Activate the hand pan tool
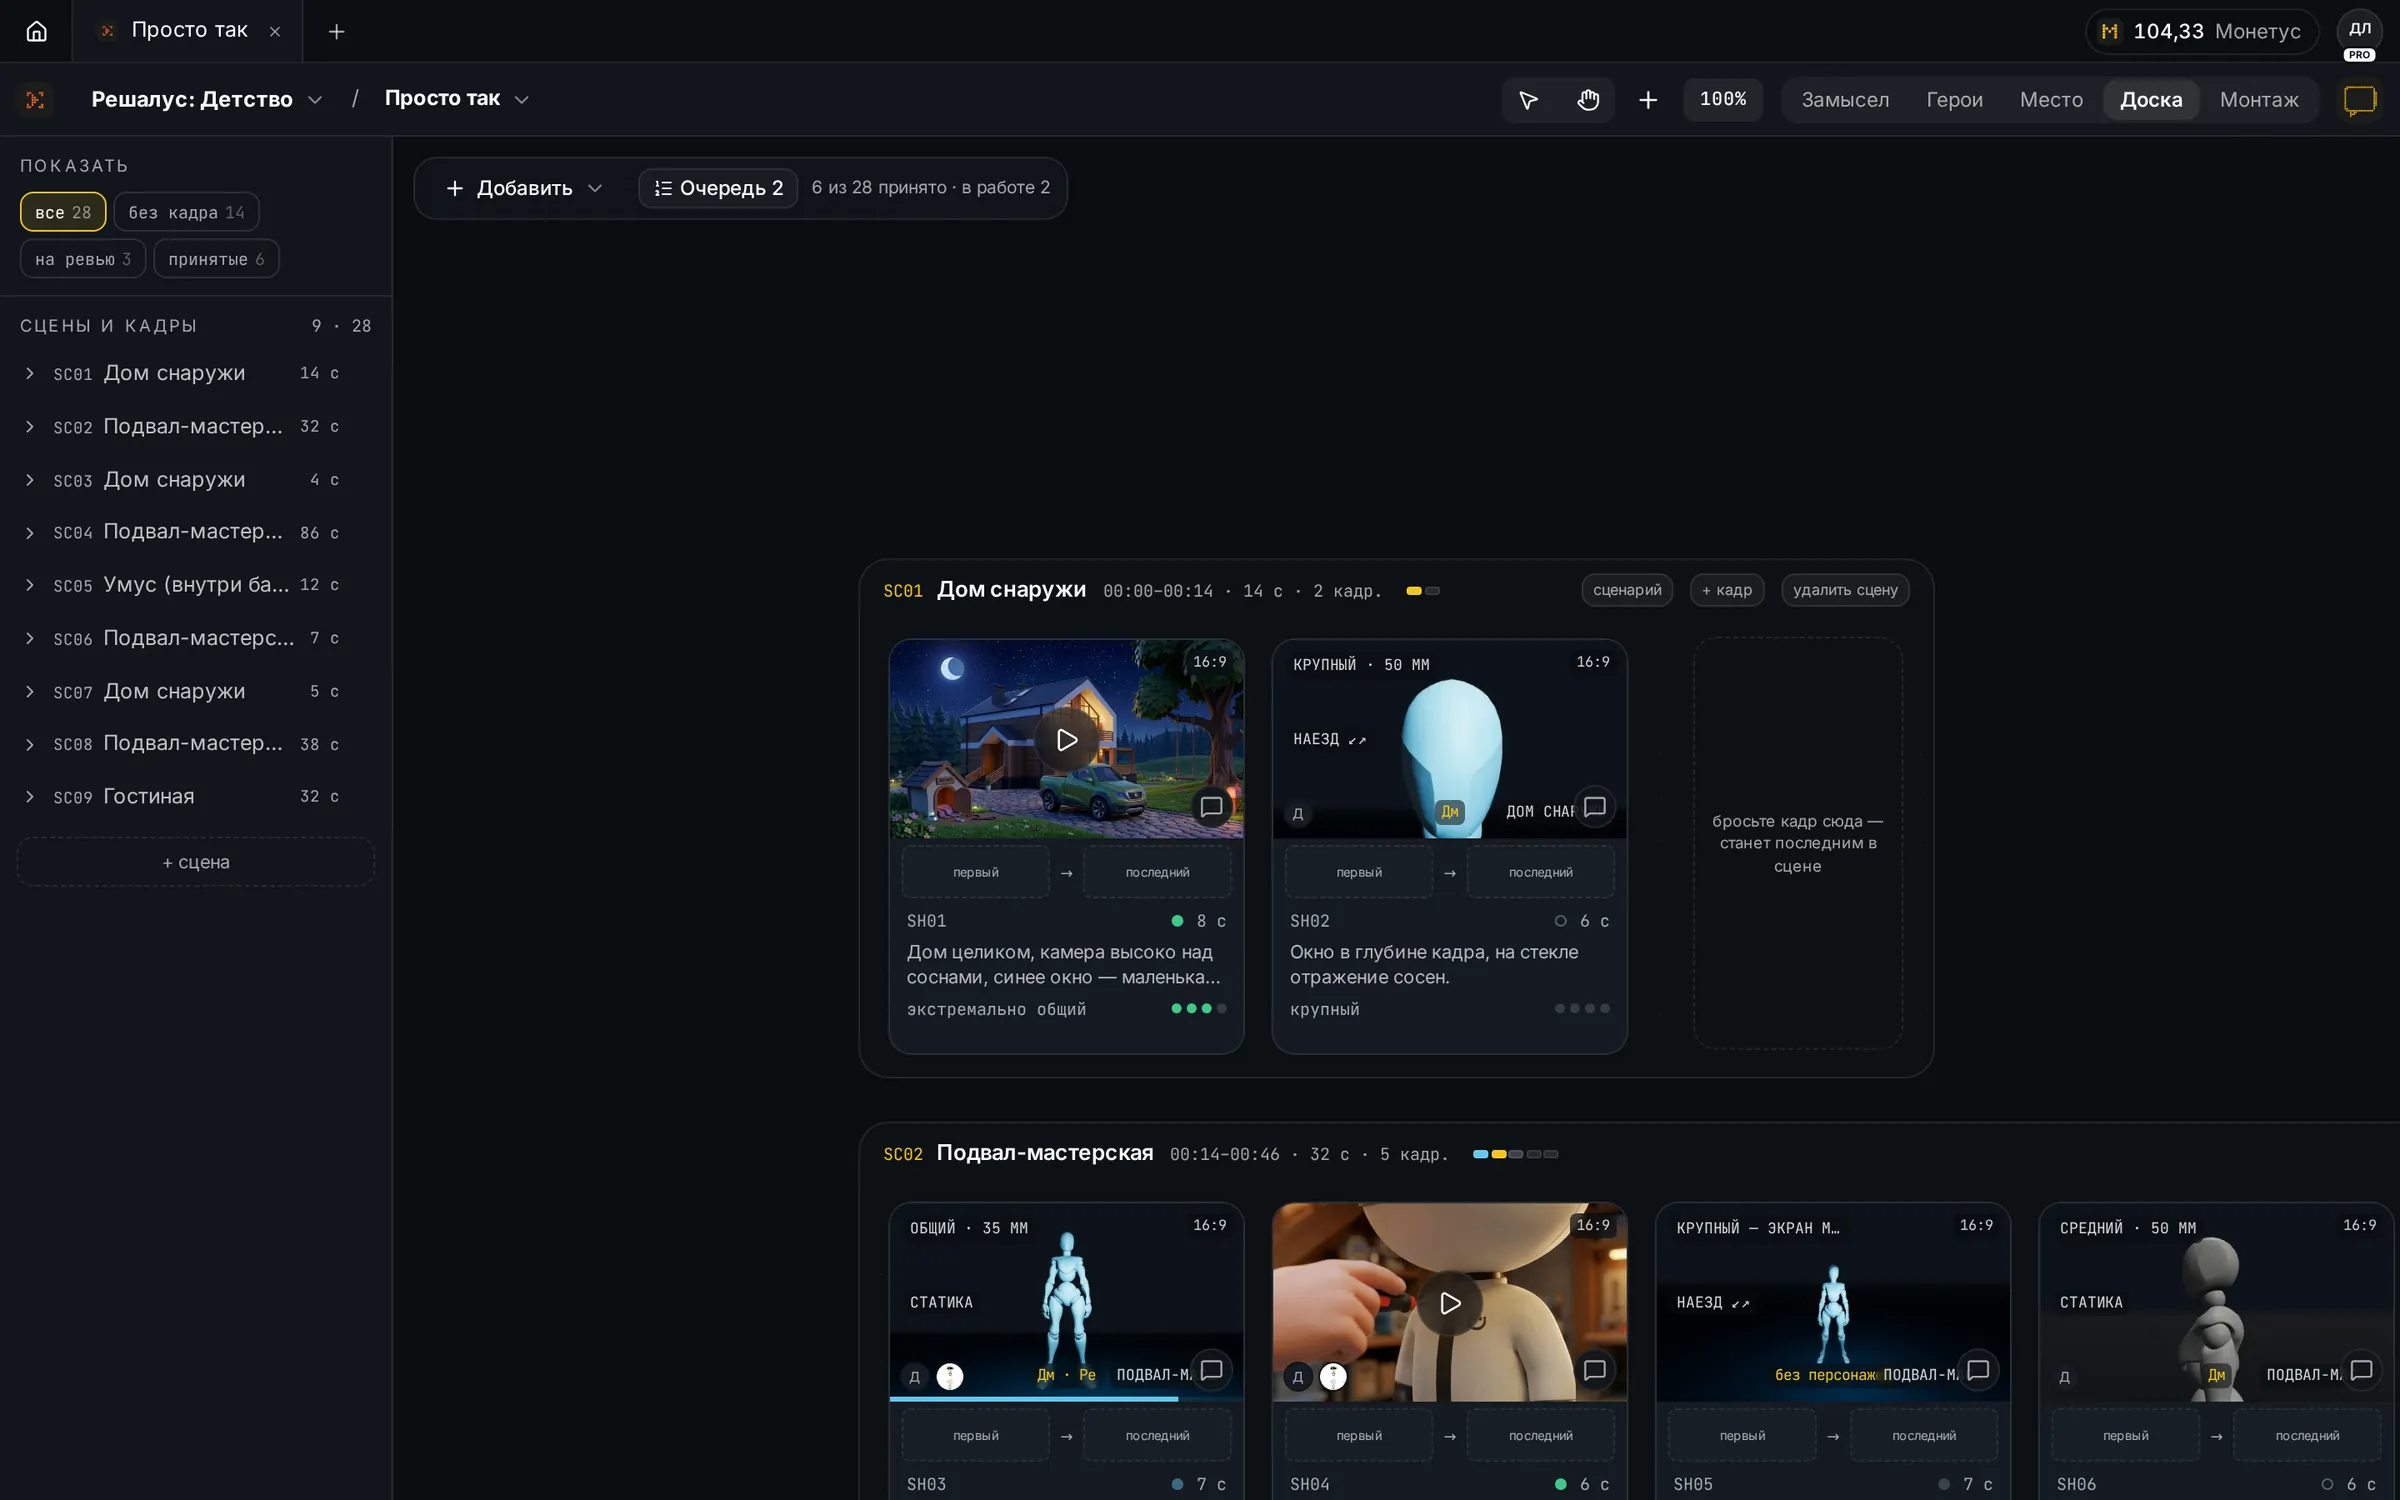 [1588, 100]
